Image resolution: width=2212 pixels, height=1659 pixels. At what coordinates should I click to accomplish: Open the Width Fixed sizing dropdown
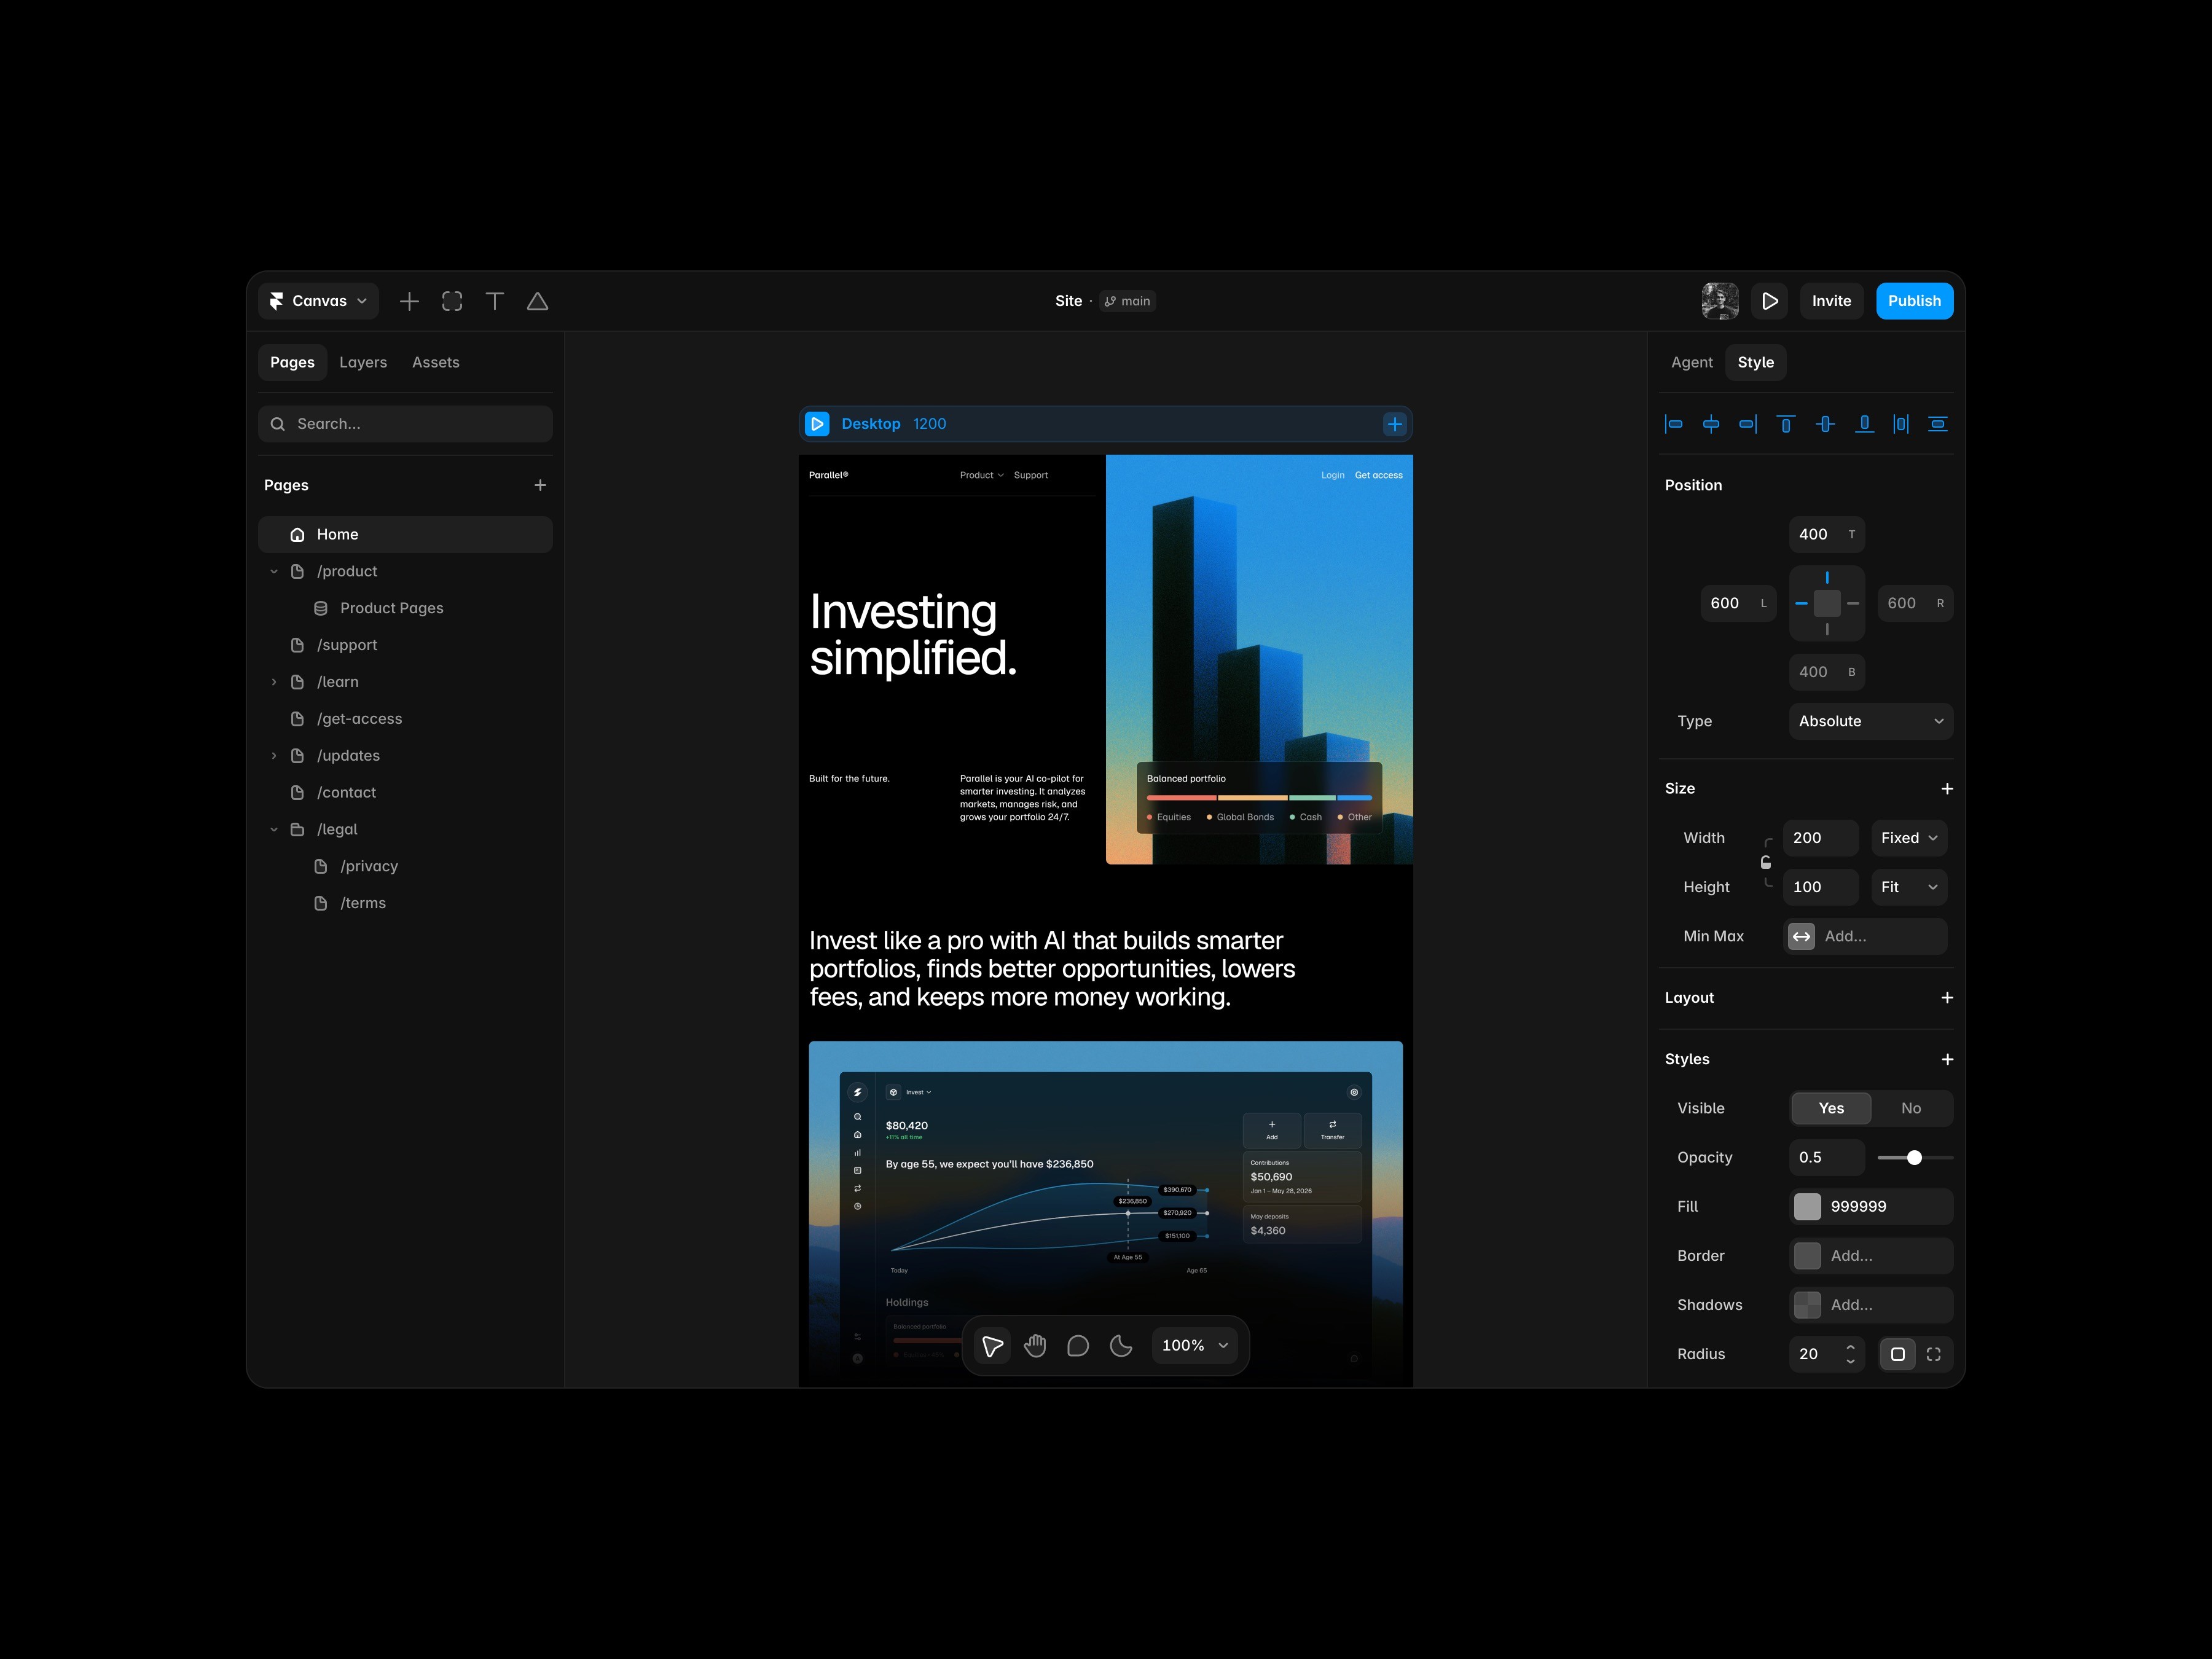(1909, 838)
